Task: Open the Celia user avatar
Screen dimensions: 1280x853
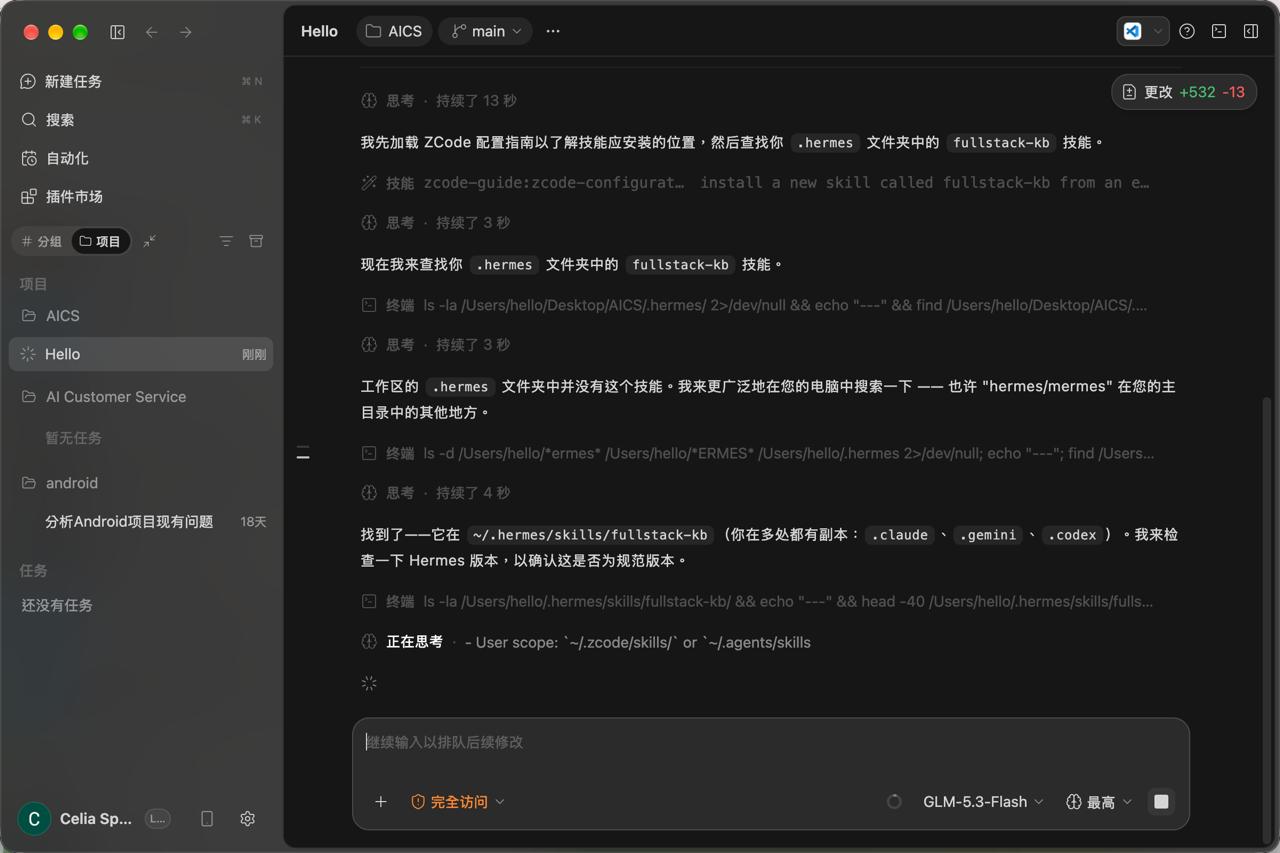Action: pyautogui.click(x=34, y=819)
